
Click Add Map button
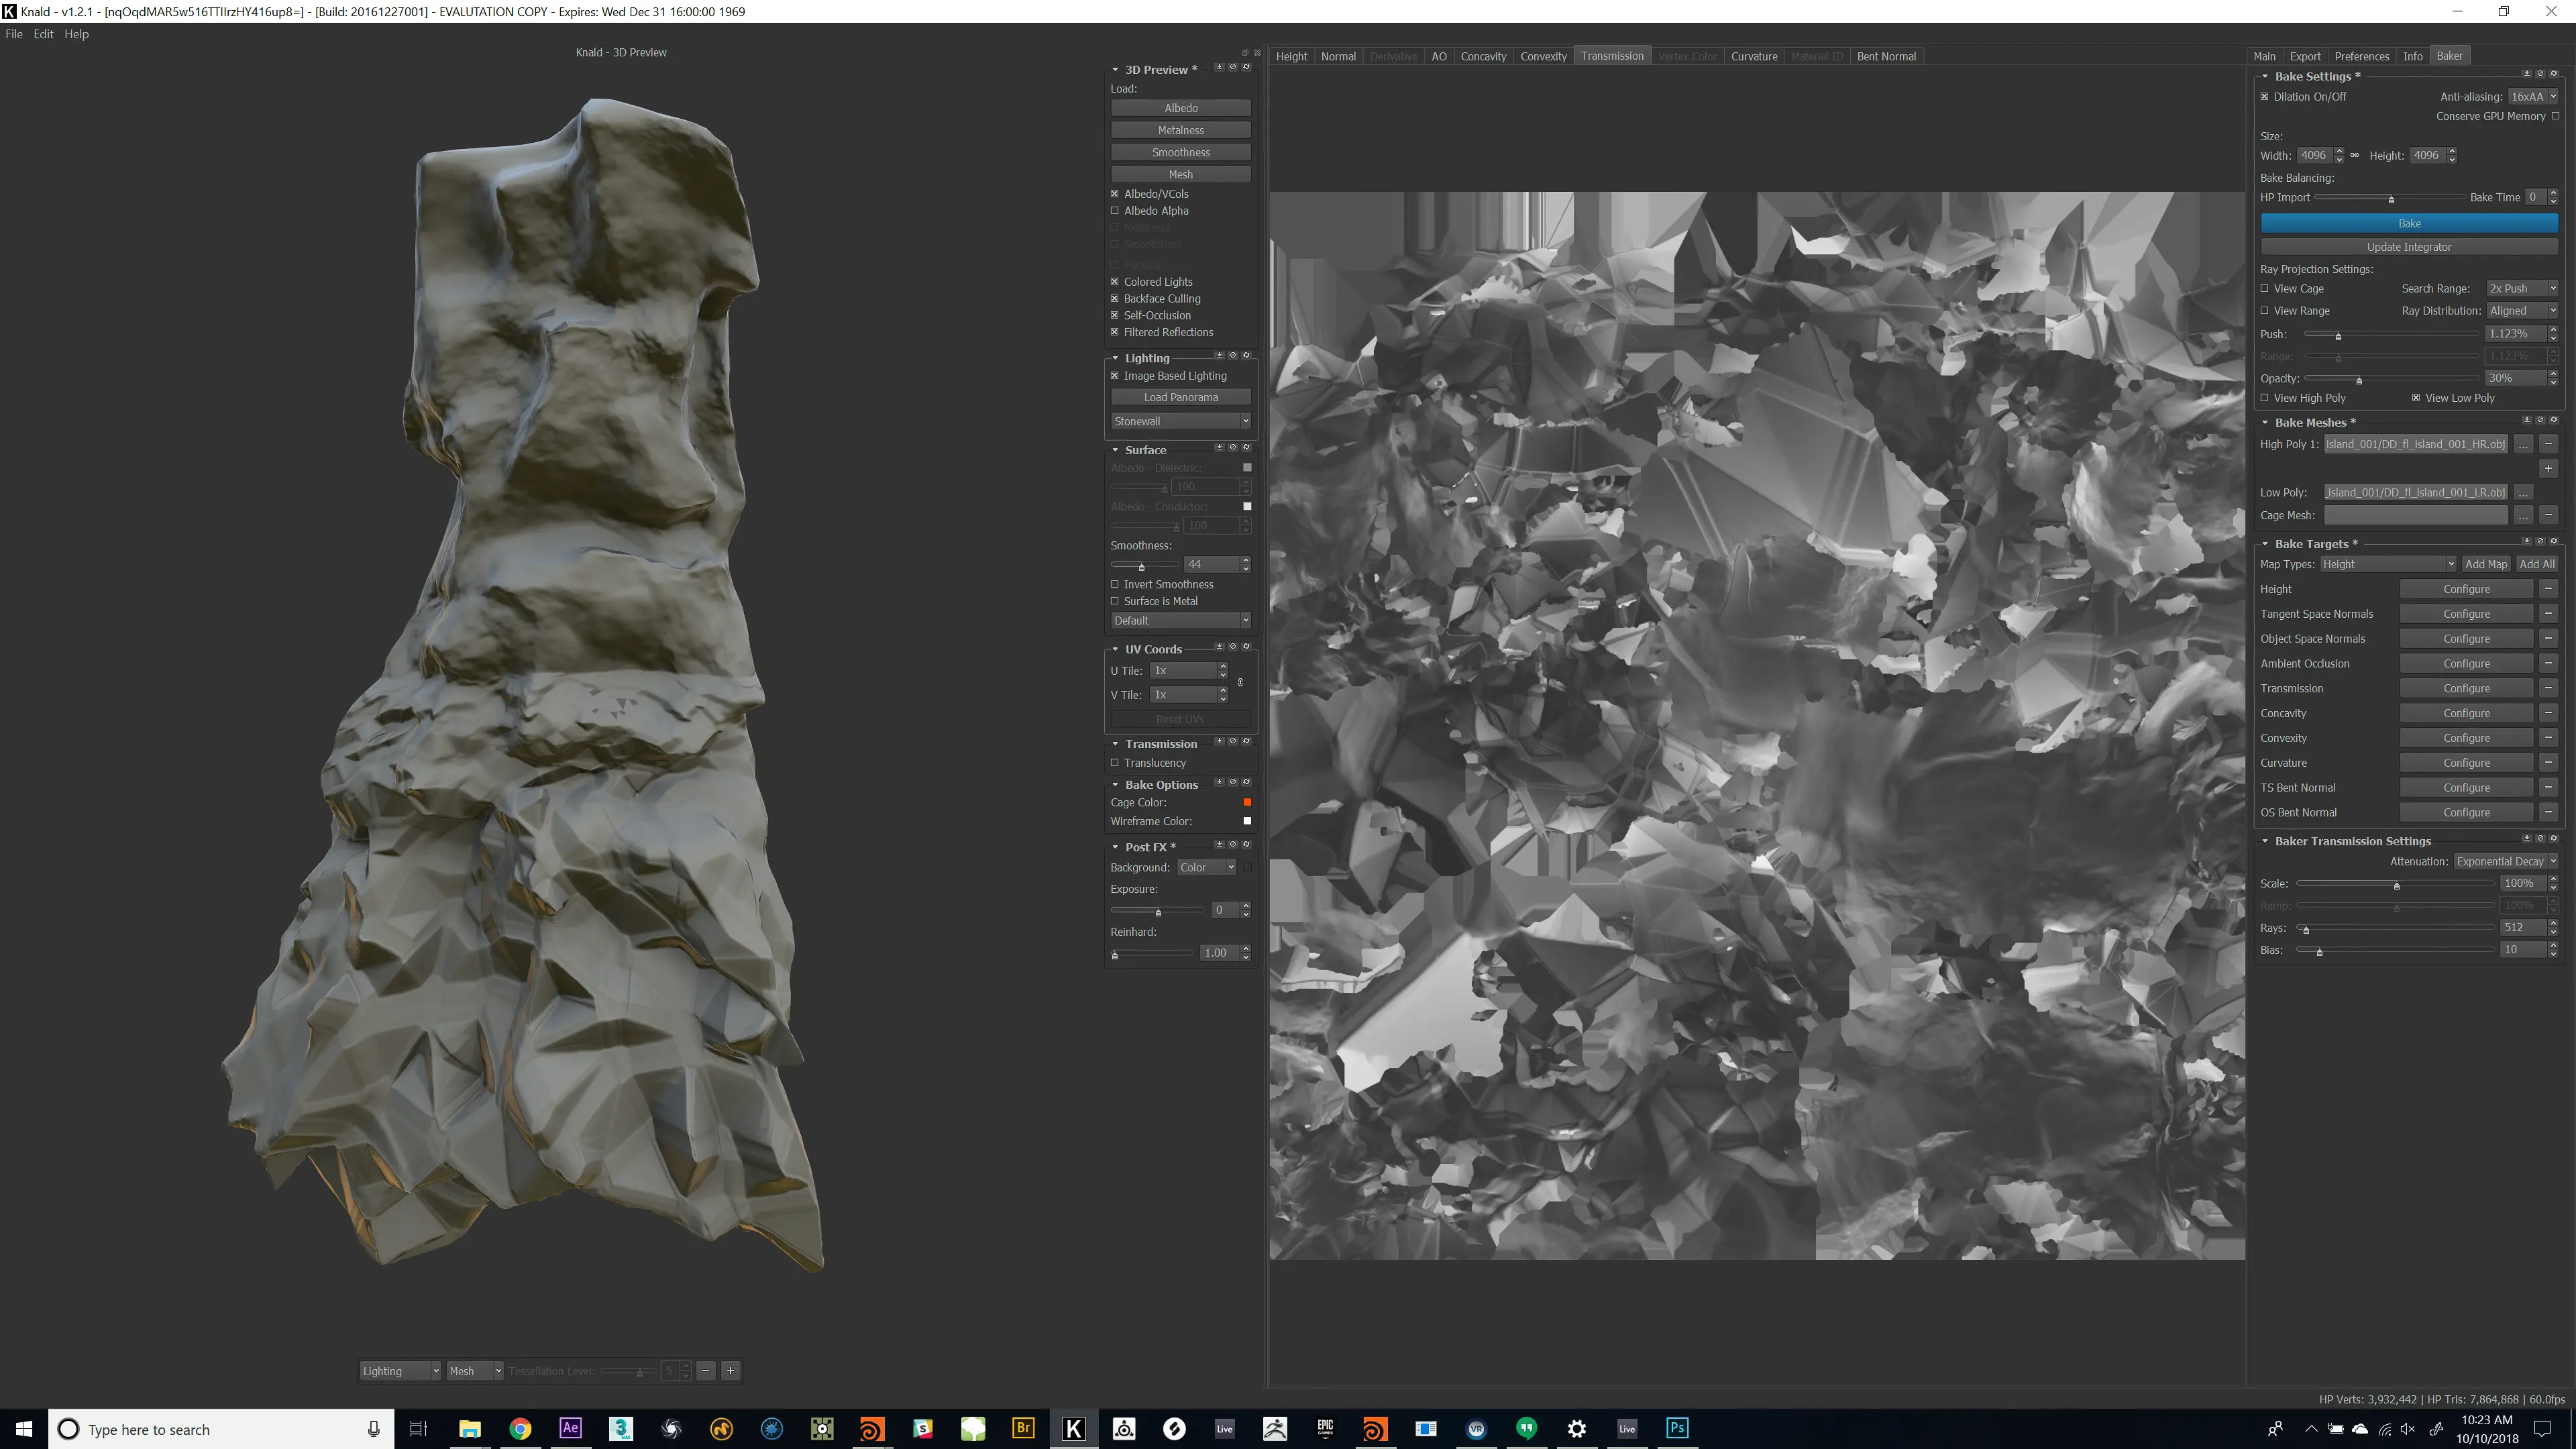coord(2485,564)
